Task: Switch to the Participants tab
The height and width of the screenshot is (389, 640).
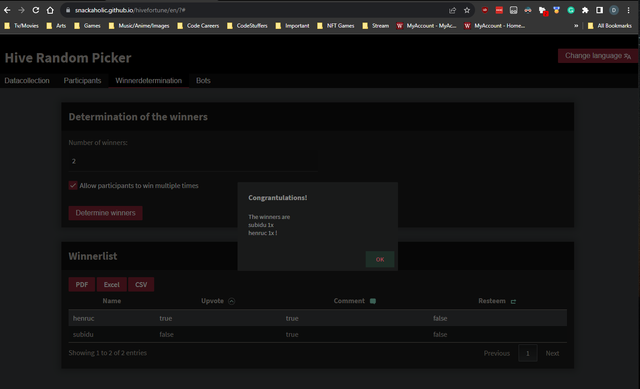Action: point(82,80)
